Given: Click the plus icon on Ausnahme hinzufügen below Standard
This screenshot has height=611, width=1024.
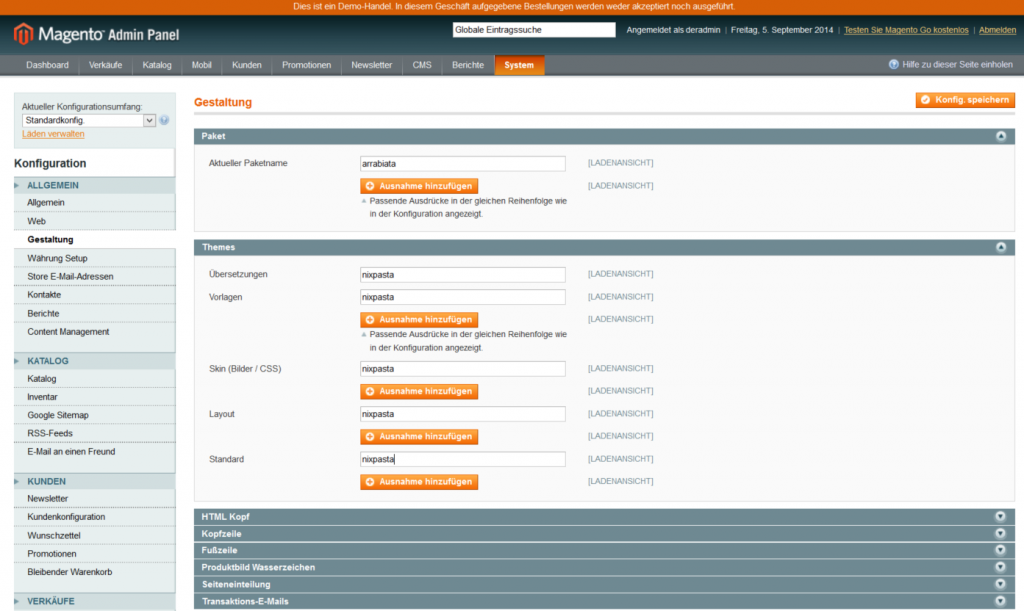Looking at the screenshot, I should [369, 481].
